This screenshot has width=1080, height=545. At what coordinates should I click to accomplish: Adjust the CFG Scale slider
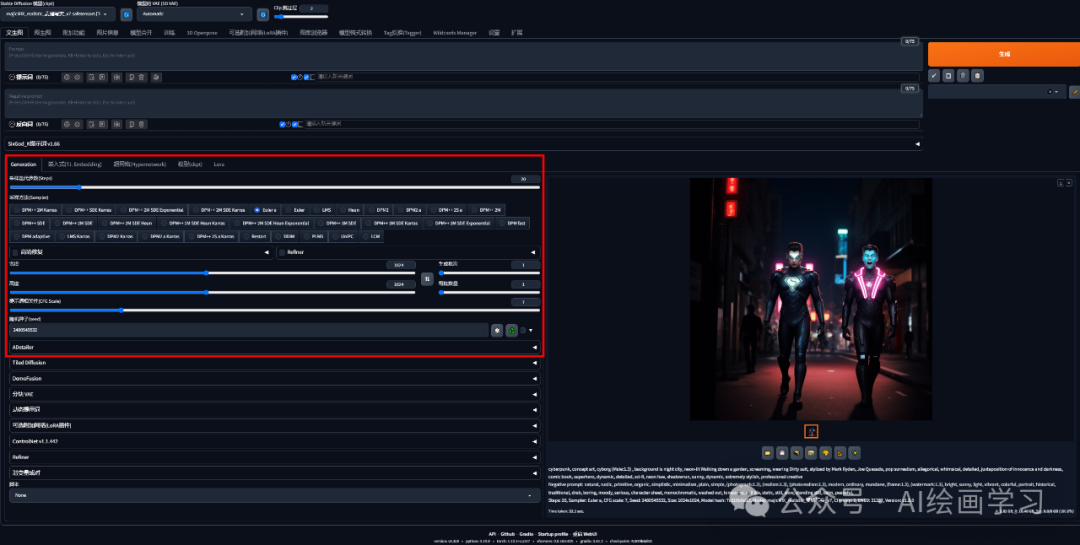(274, 310)
